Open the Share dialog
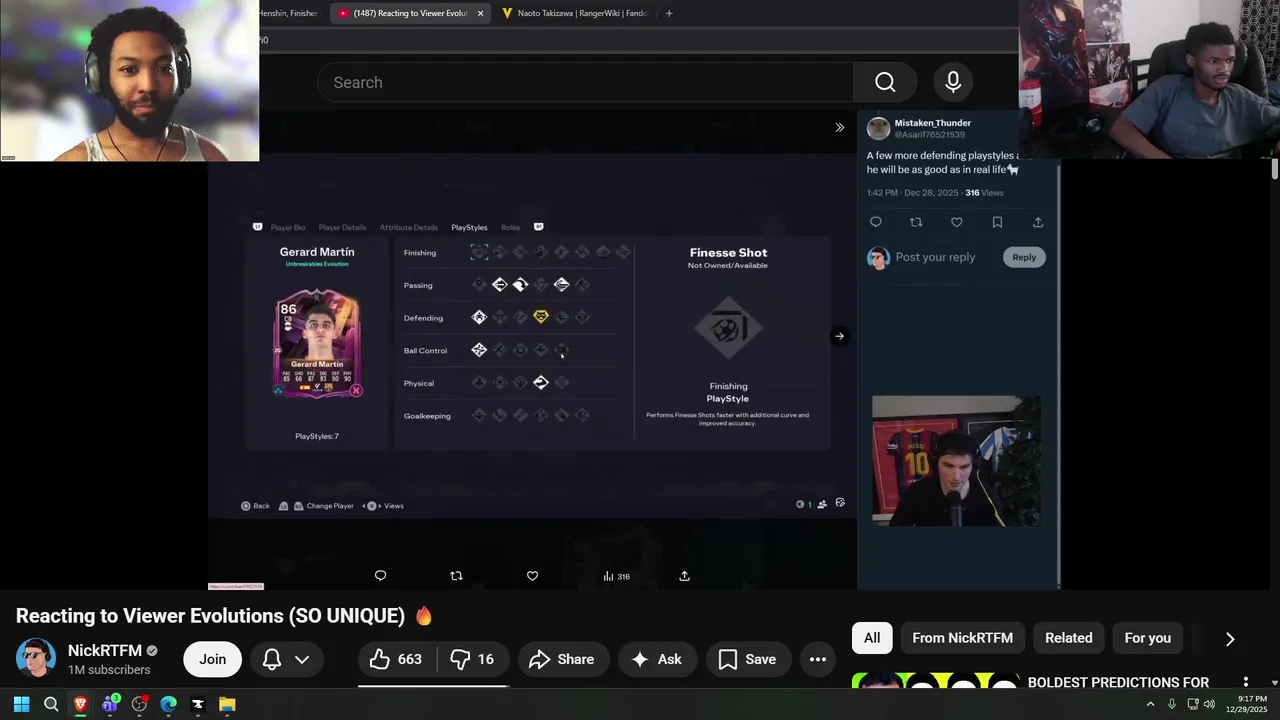 [562, 659]
